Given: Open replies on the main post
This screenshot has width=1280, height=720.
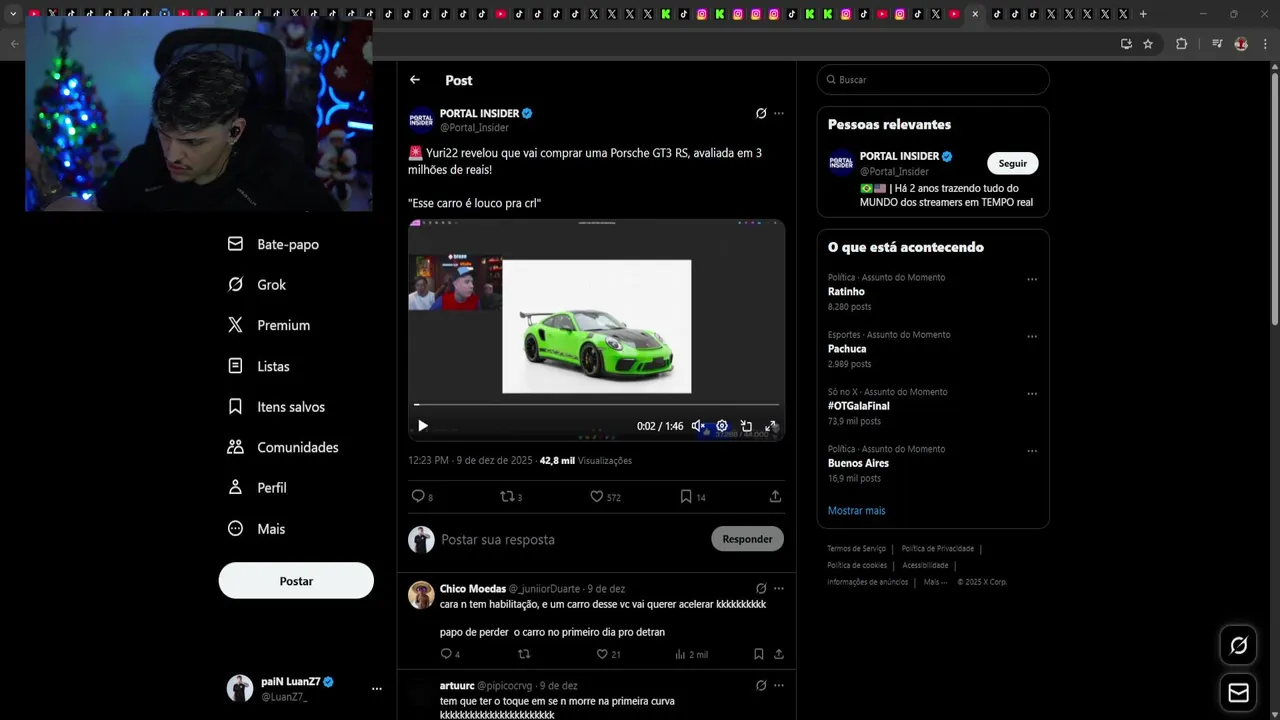Looking at the screenshot, I should (x=422, y=496).
